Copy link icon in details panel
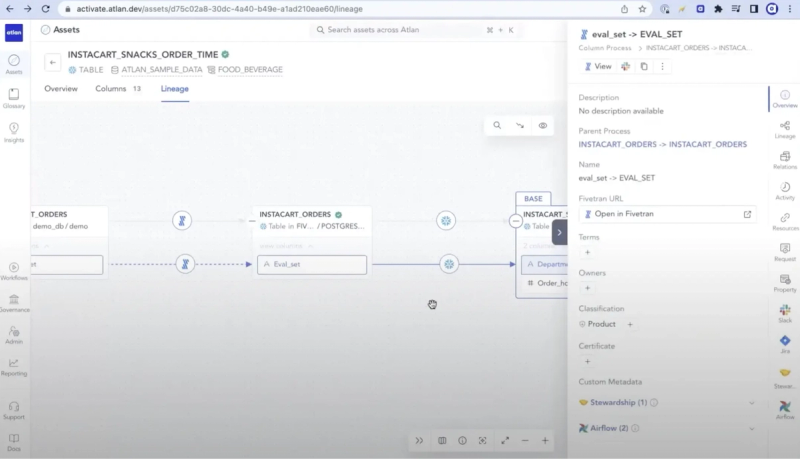Image resolution: width=800 pixels, height=459 pixels. (644, 66)
